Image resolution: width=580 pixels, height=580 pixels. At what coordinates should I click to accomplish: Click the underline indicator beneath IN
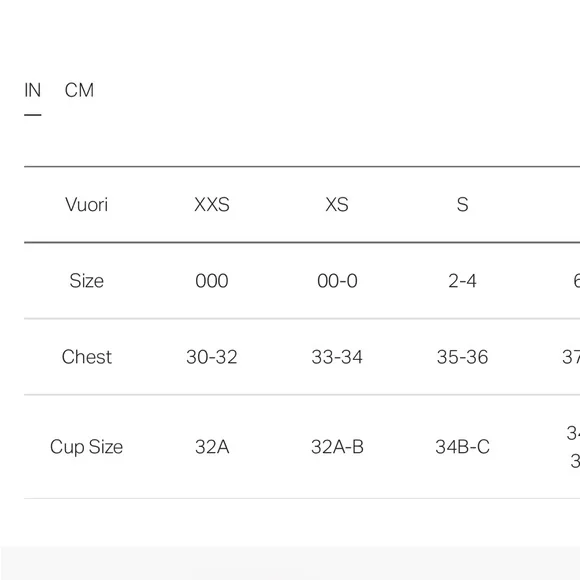tap(33, 115)
